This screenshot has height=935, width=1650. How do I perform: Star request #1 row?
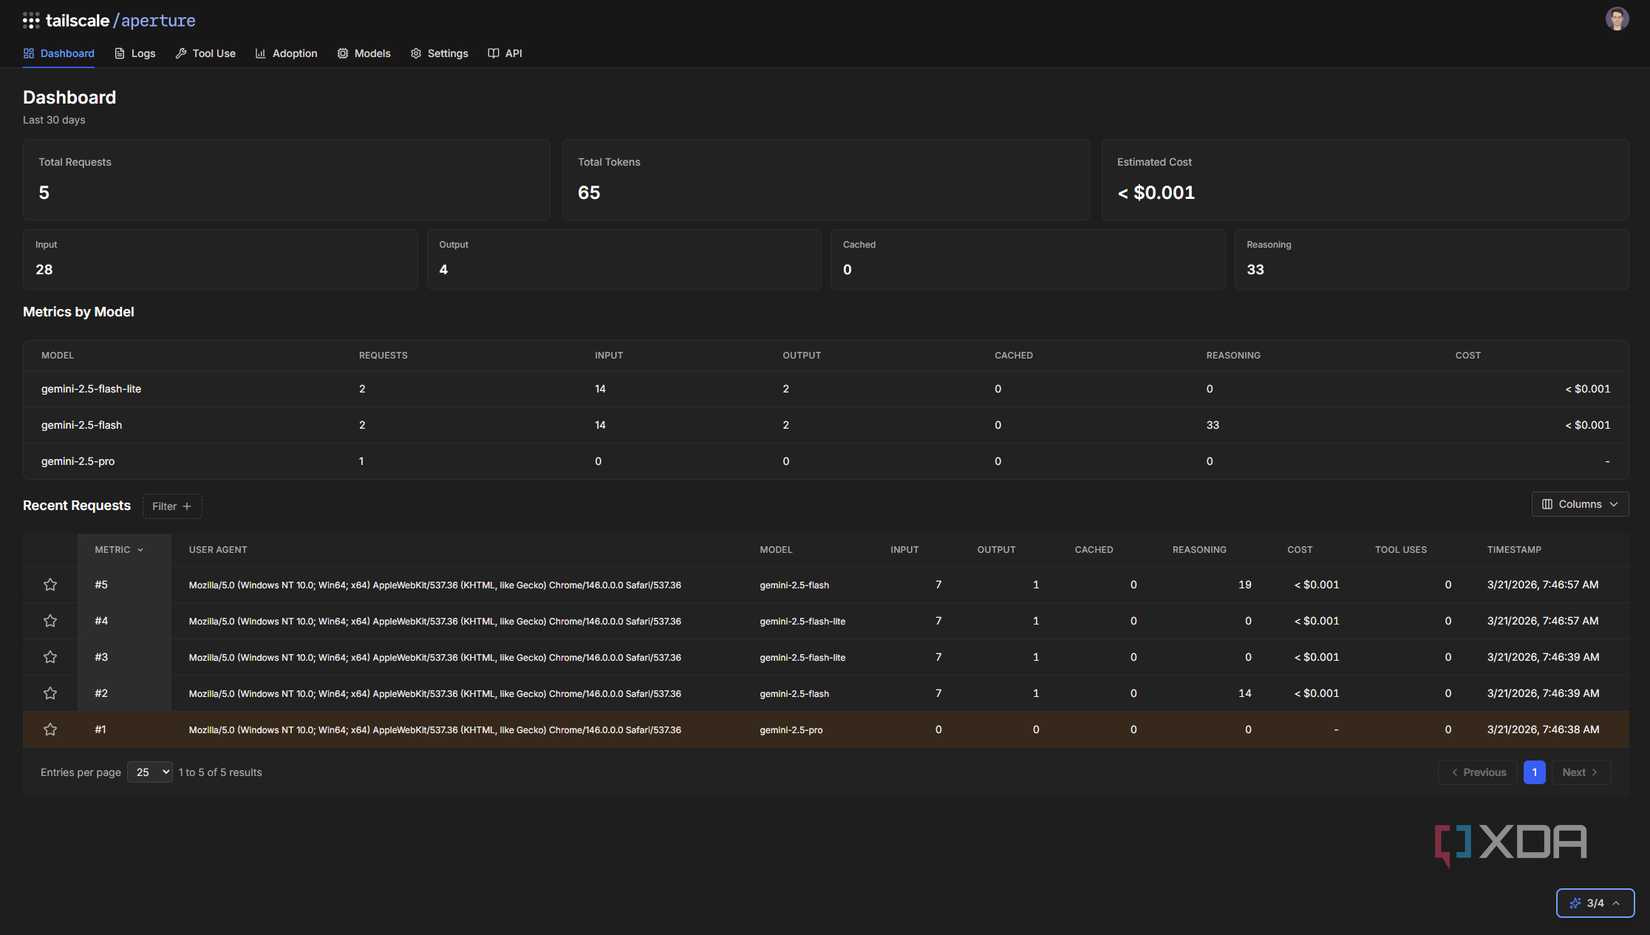point(50,730)
